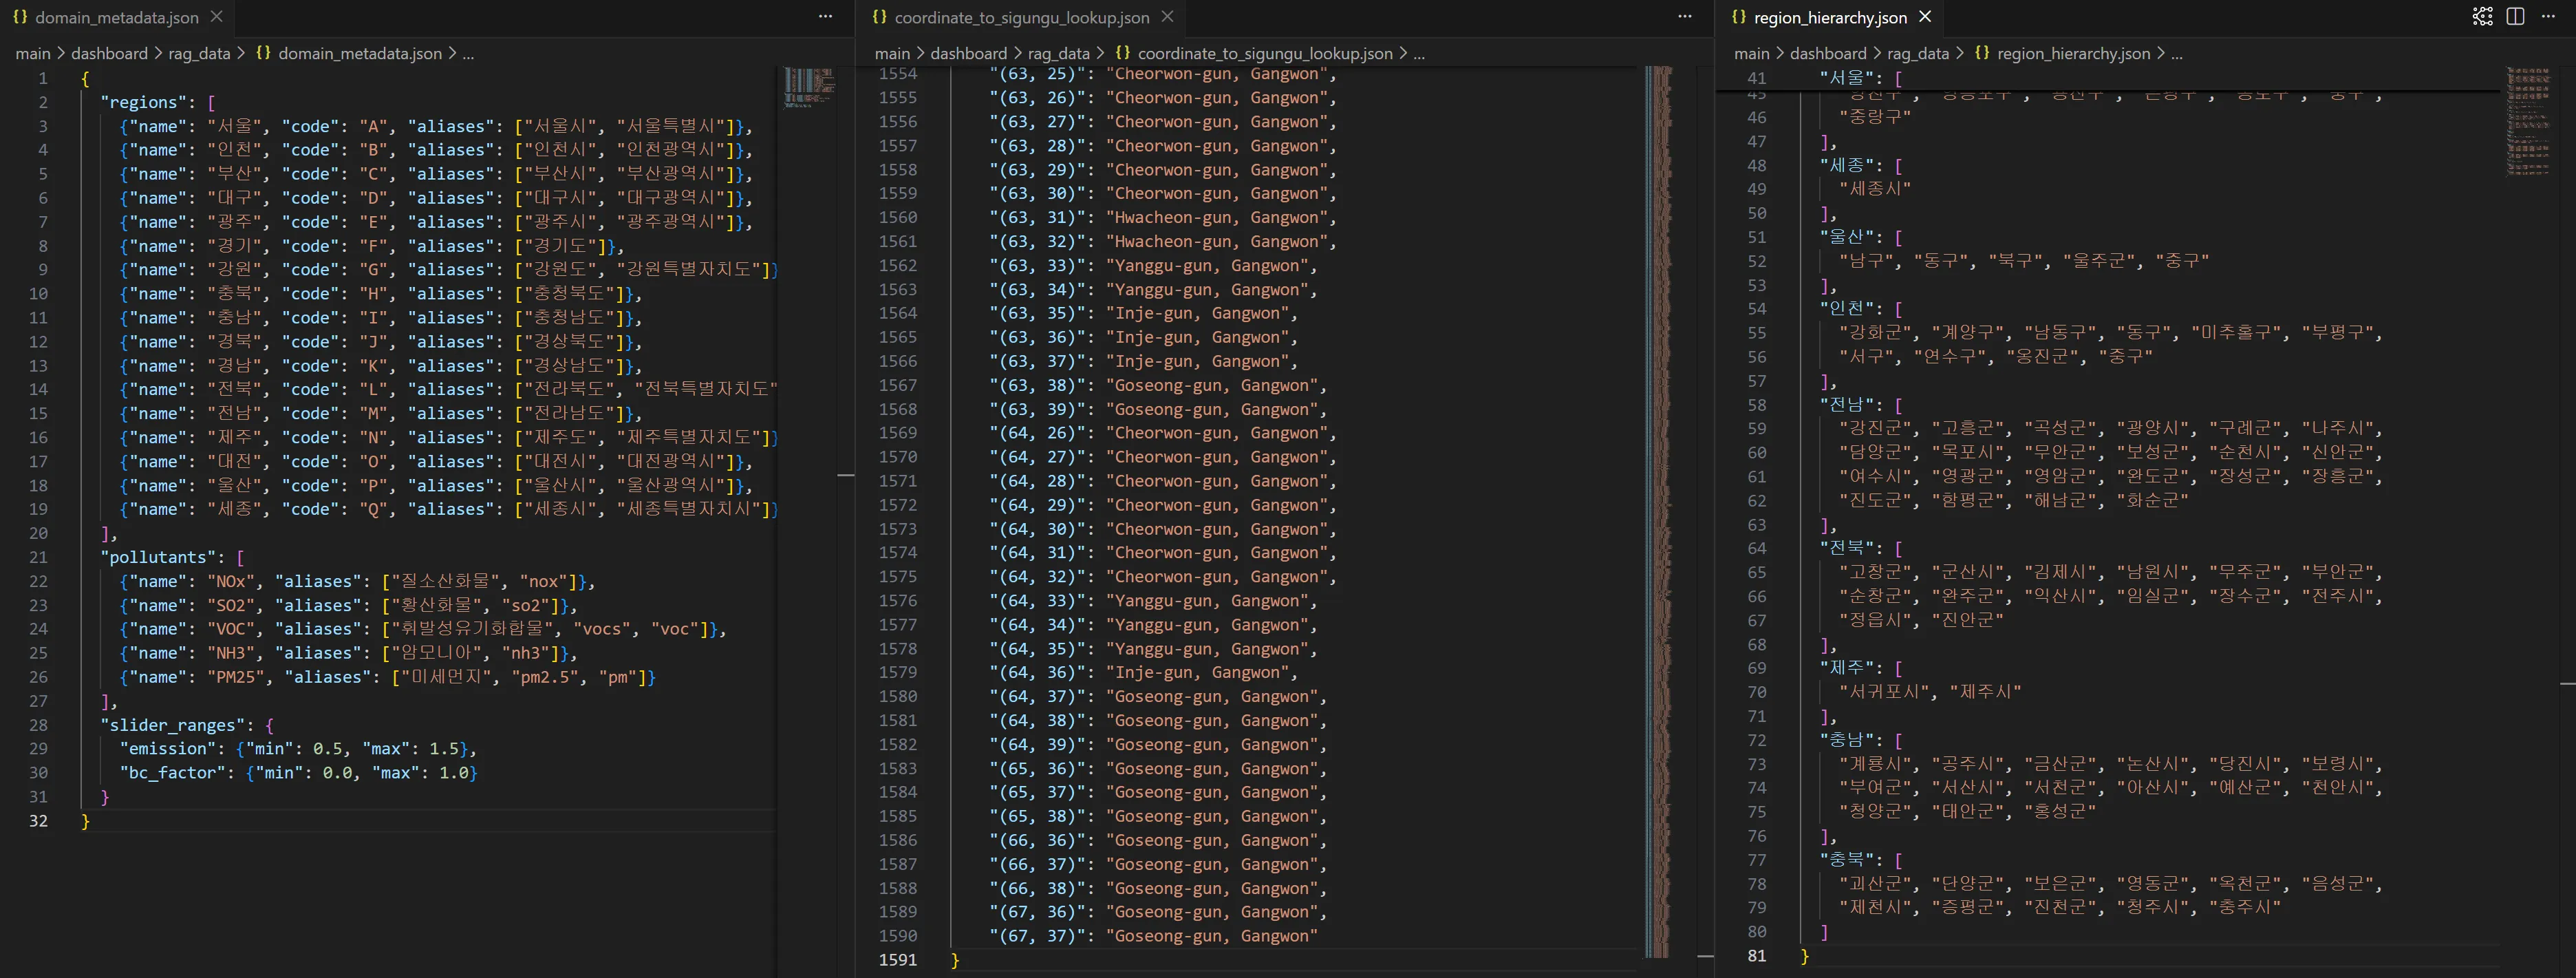
Task: Split the region_hierarchy.json editor right
Action: (2515, 17)
